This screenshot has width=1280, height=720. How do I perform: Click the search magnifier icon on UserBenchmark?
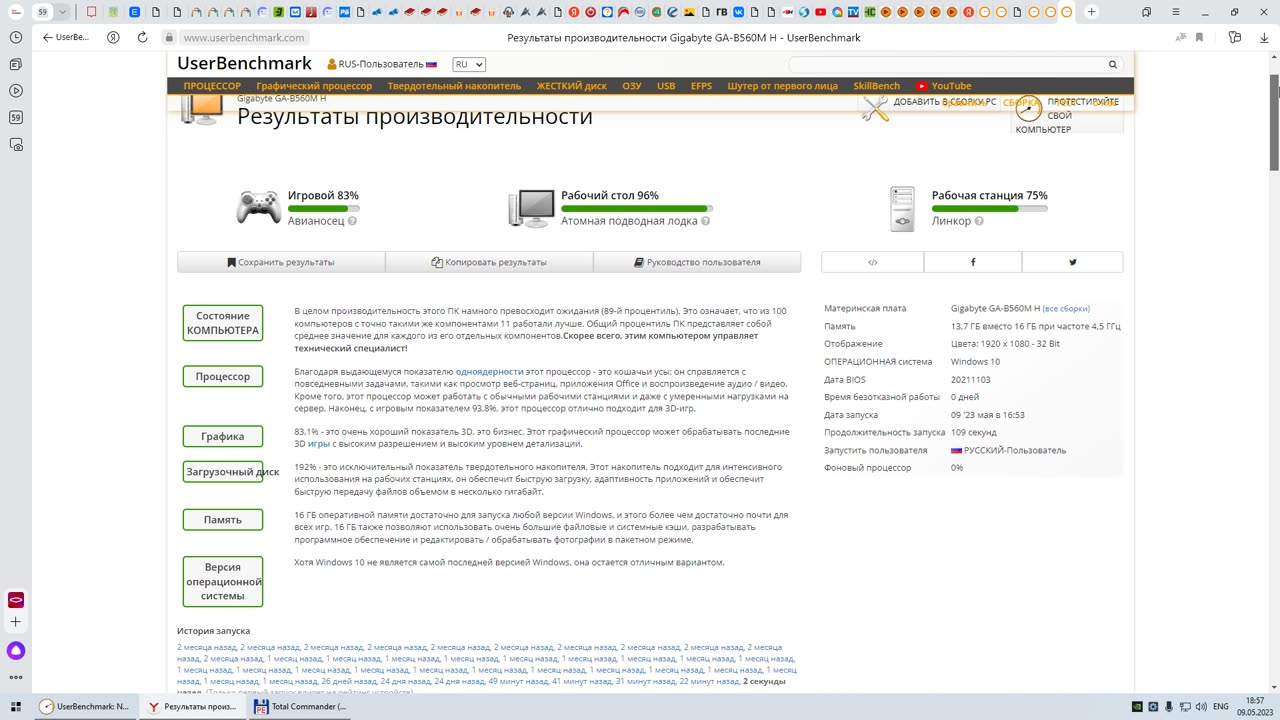pyautogui.click(x=1112, y=64)
